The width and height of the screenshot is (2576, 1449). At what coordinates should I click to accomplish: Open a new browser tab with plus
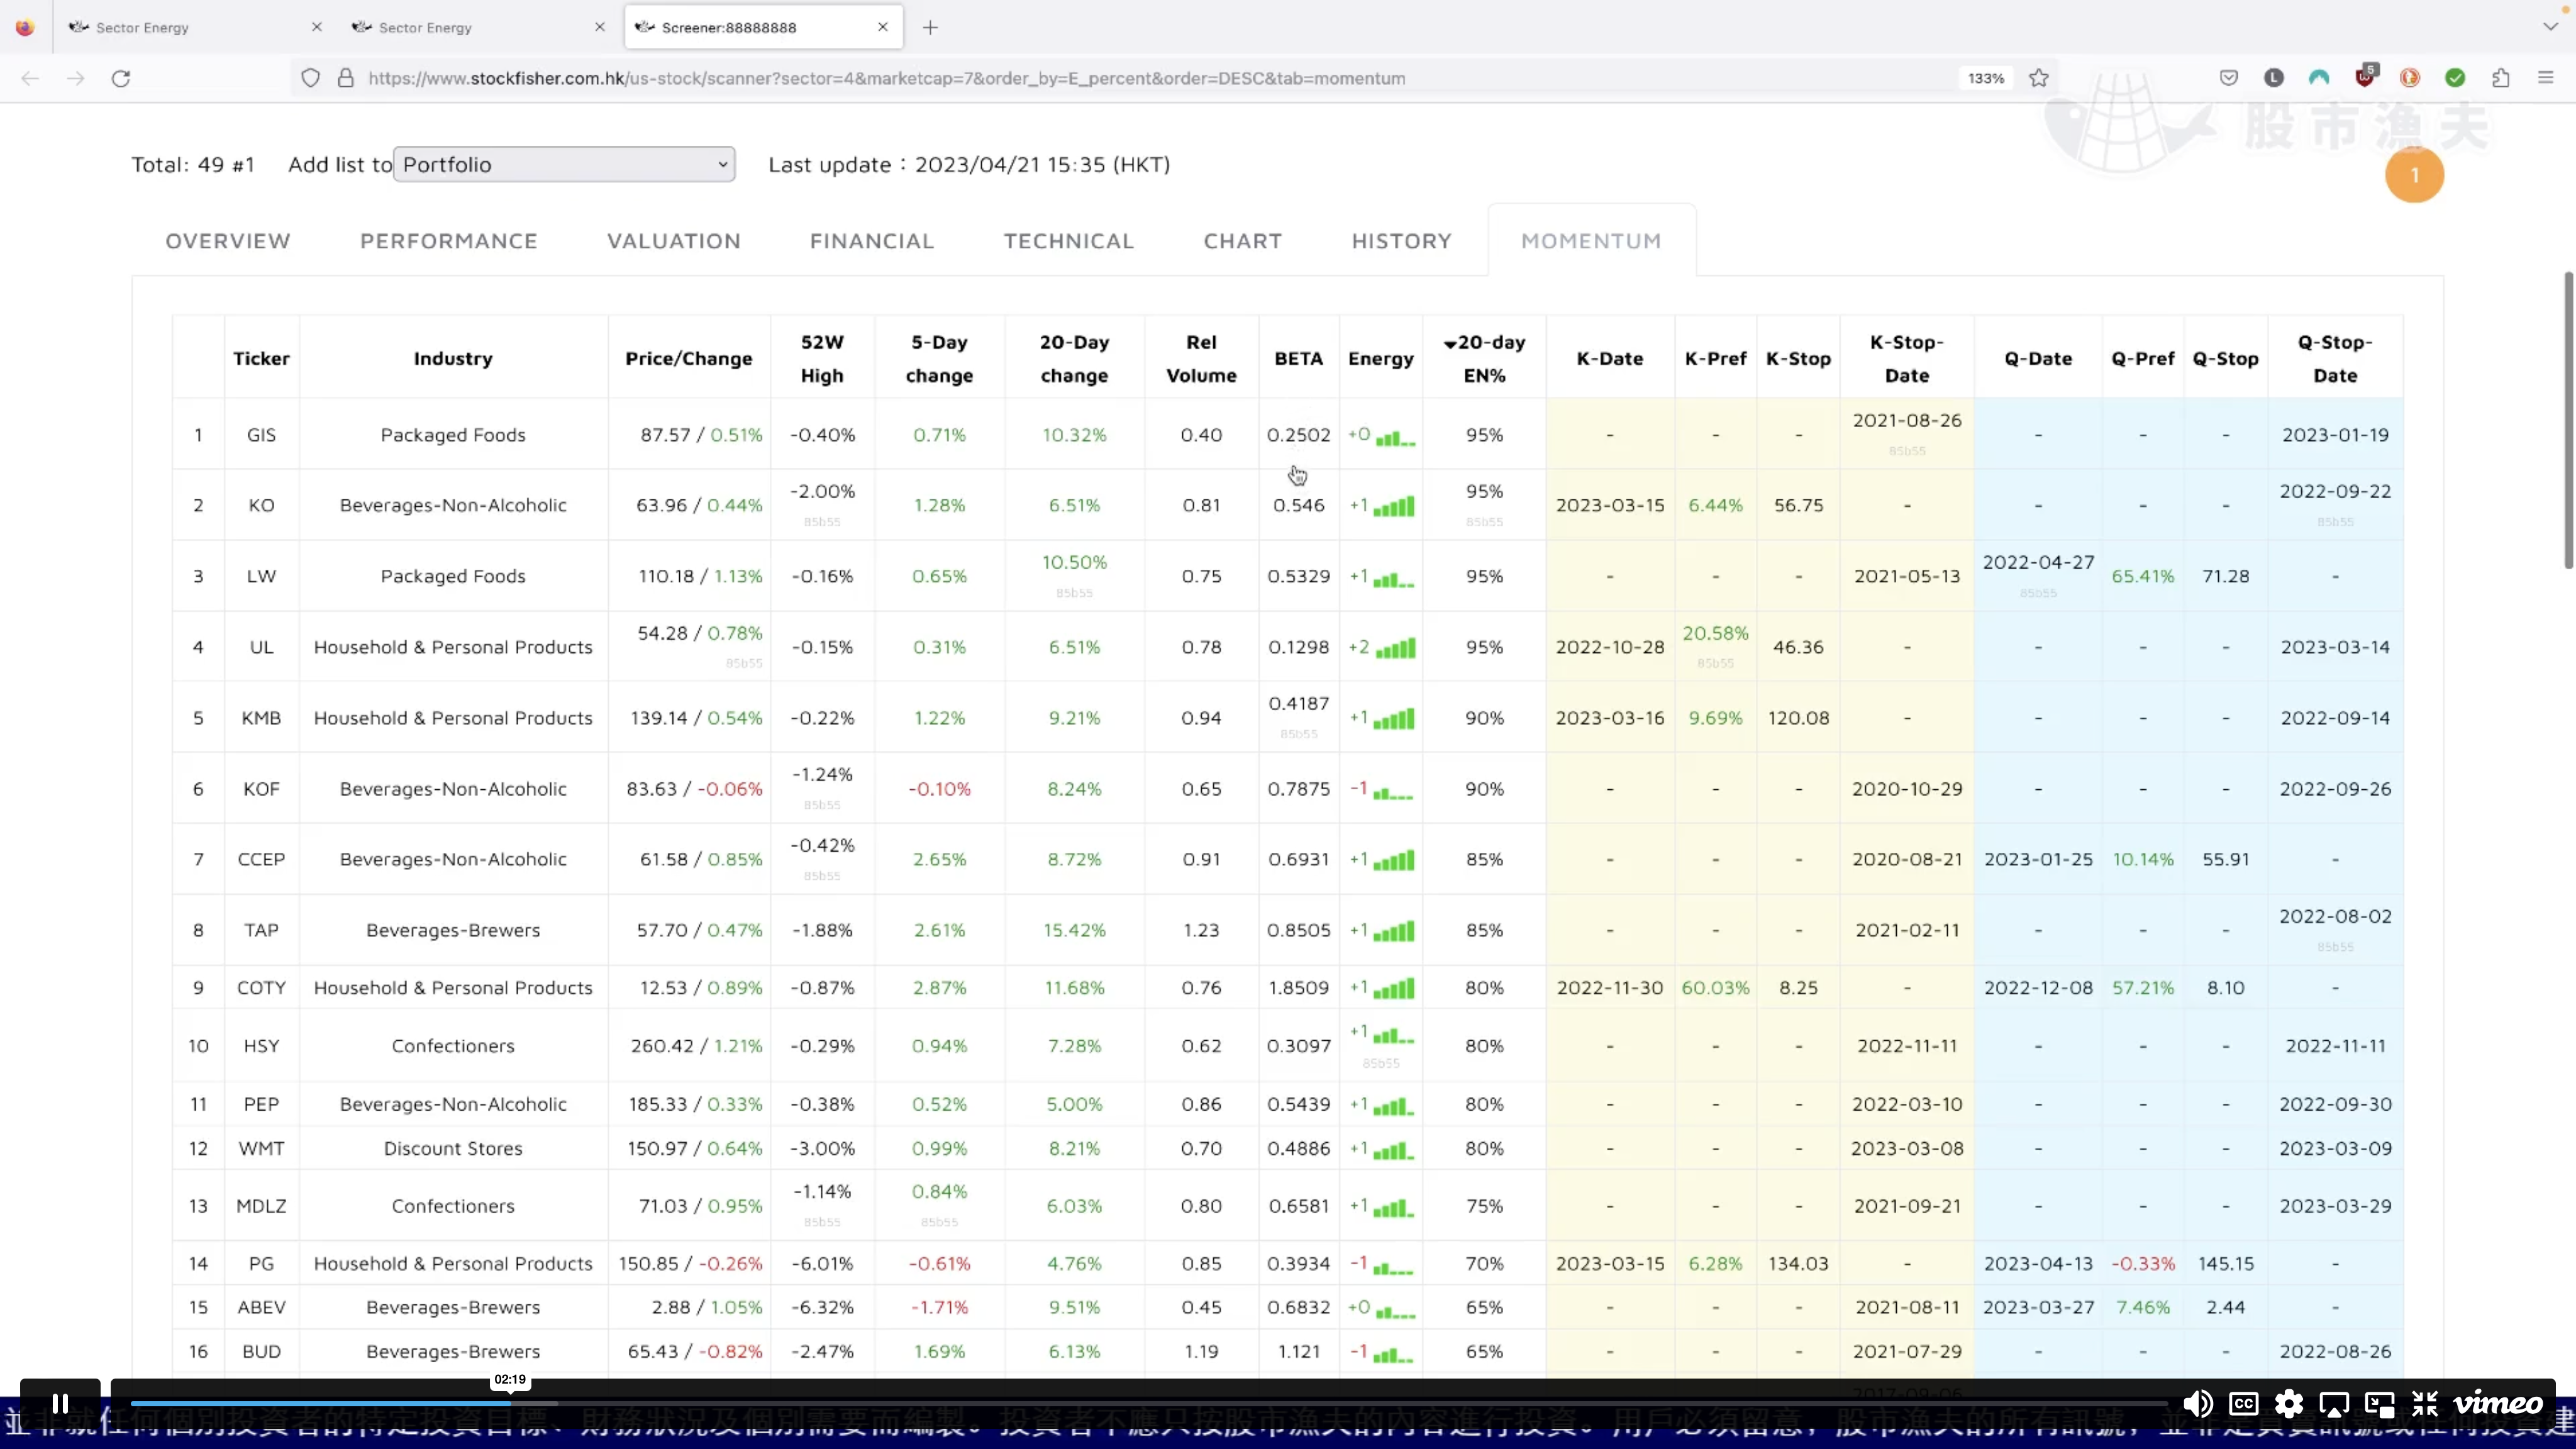pos(930,27)
